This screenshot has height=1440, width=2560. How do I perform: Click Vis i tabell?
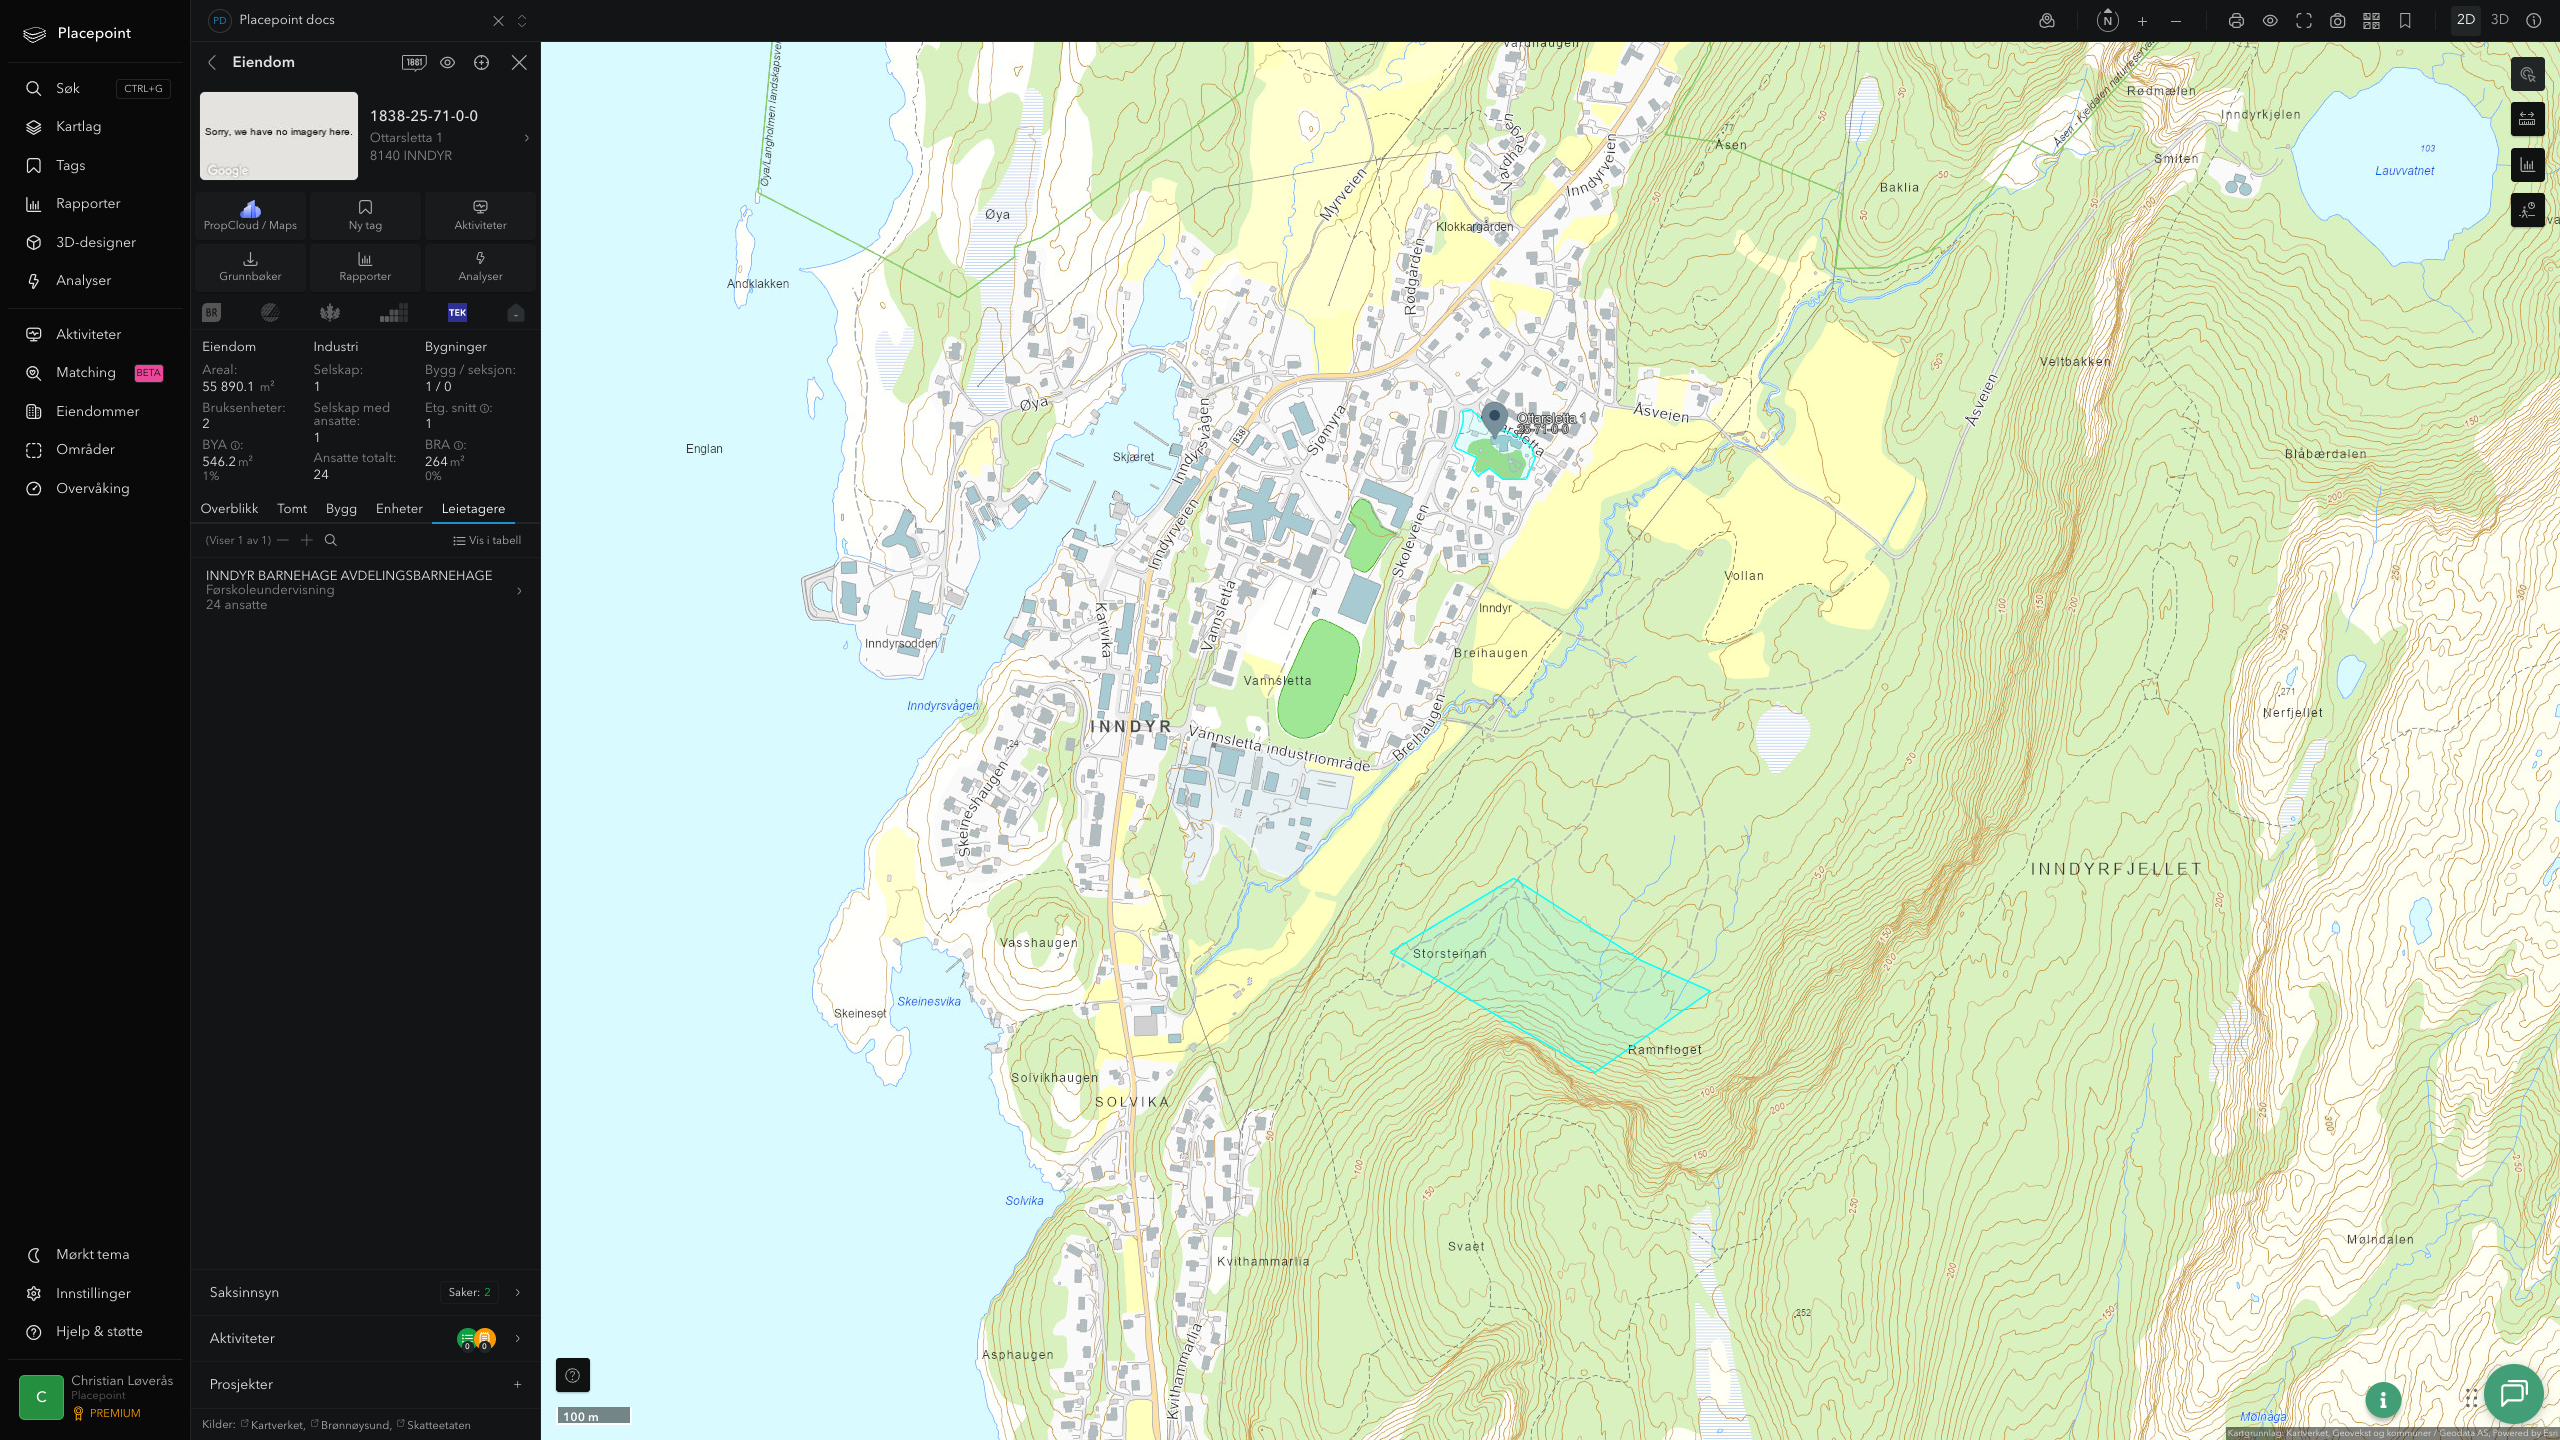(x=487, y=540)
